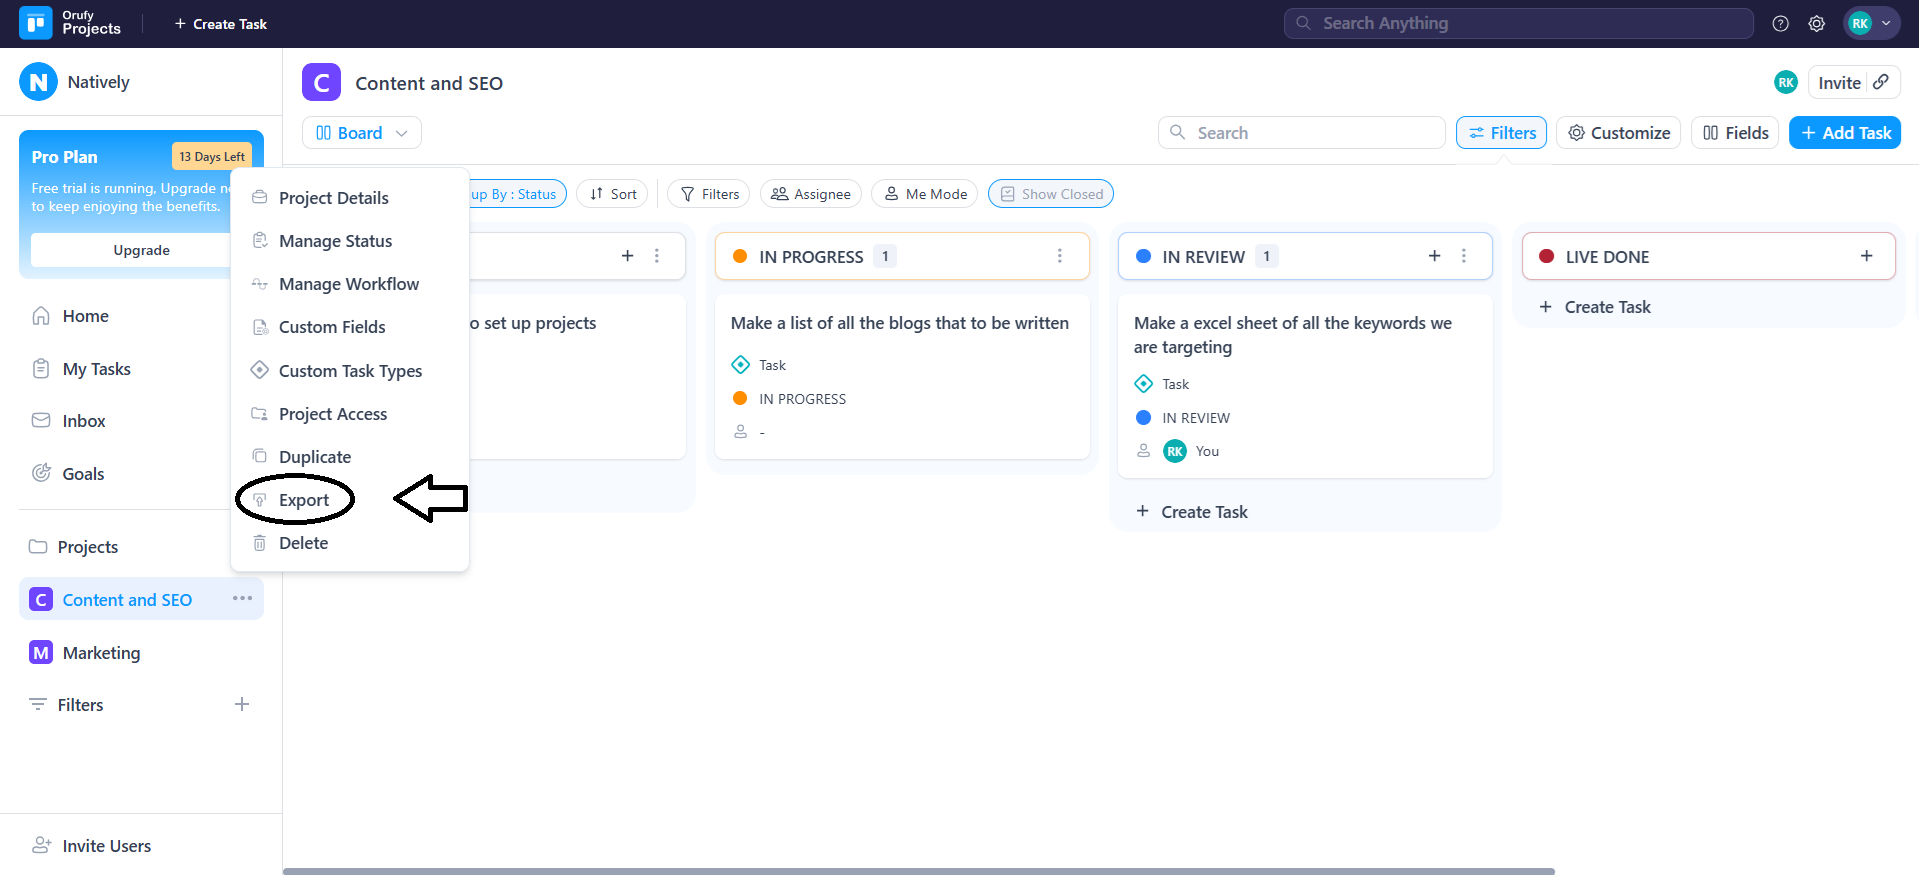Expand the Board view dropdown
This screenshot has width=1919, height=875.
point(362,133)
